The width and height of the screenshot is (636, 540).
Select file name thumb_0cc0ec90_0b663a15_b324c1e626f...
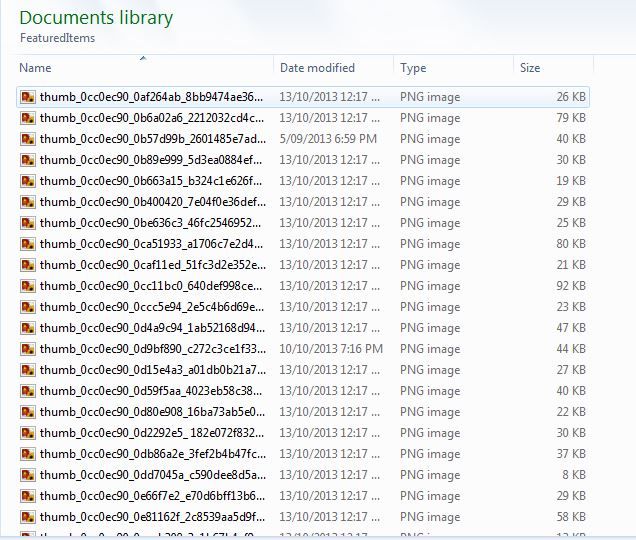point(151,181)
